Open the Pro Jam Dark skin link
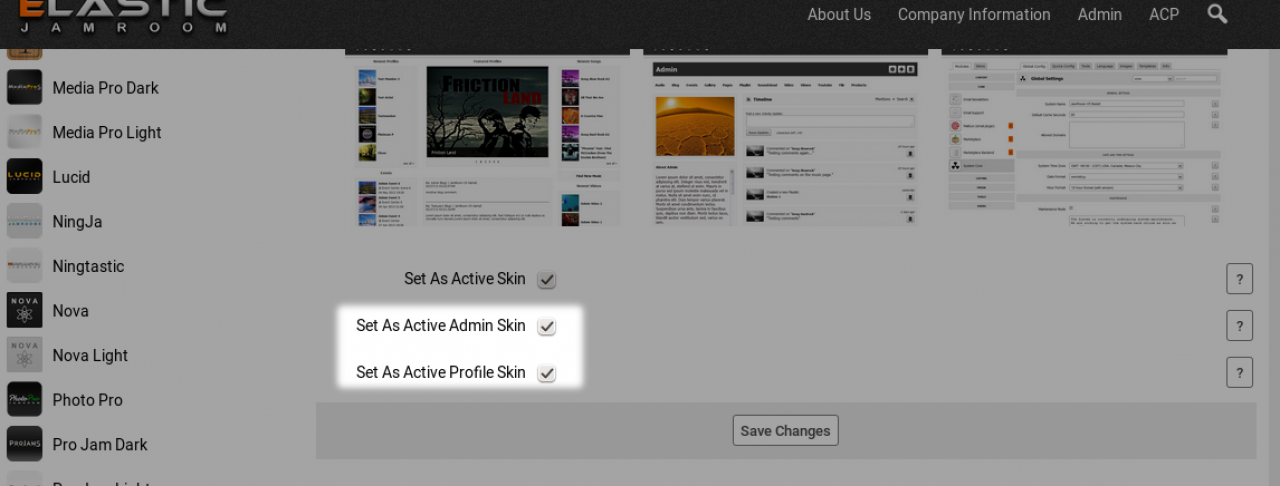 pos(100,444)
